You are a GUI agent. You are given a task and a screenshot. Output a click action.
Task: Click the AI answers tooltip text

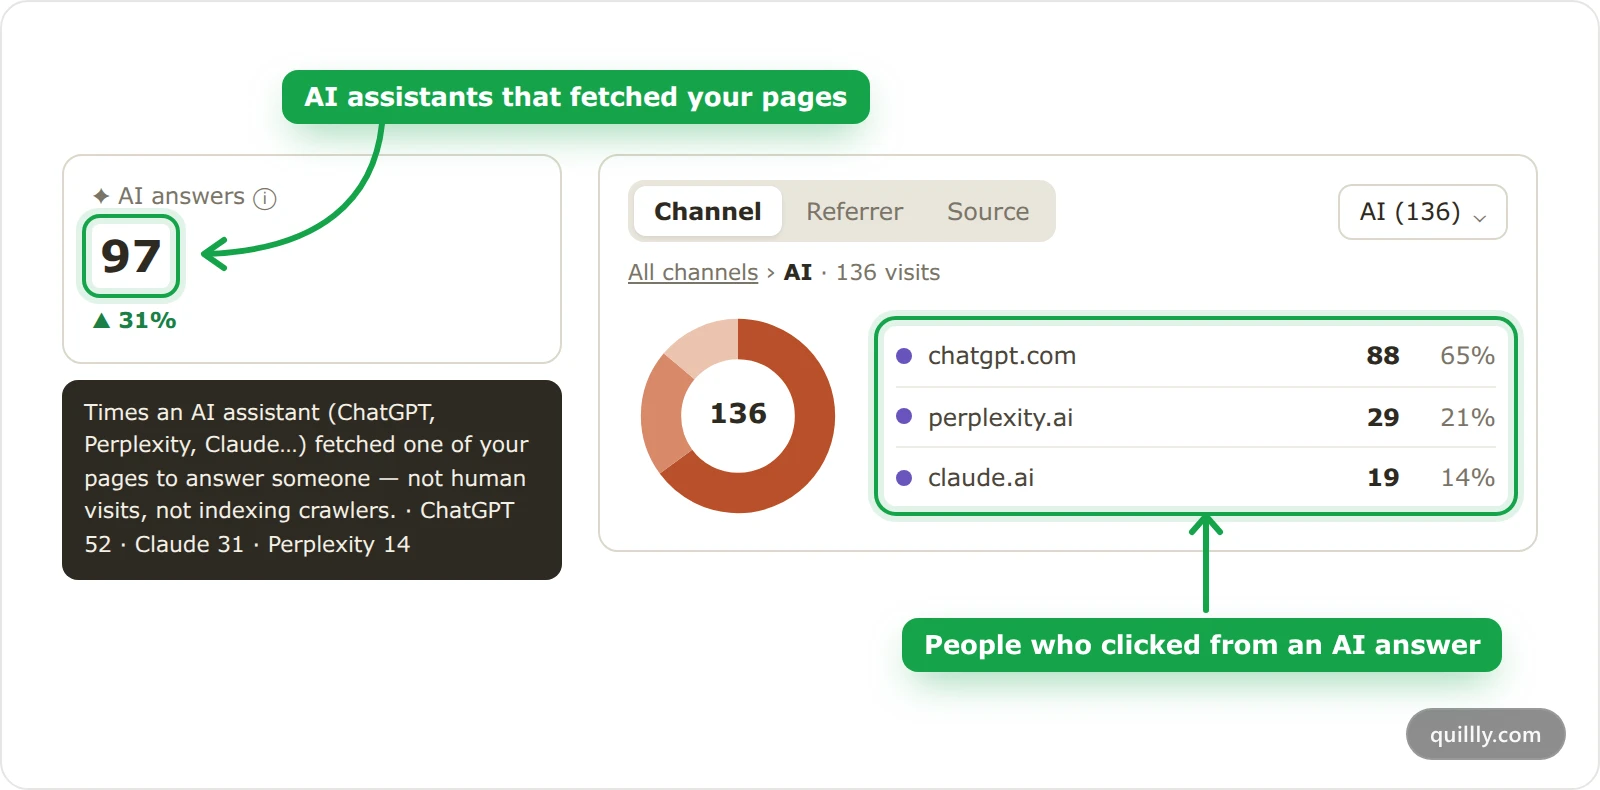[x=306, y=478]
